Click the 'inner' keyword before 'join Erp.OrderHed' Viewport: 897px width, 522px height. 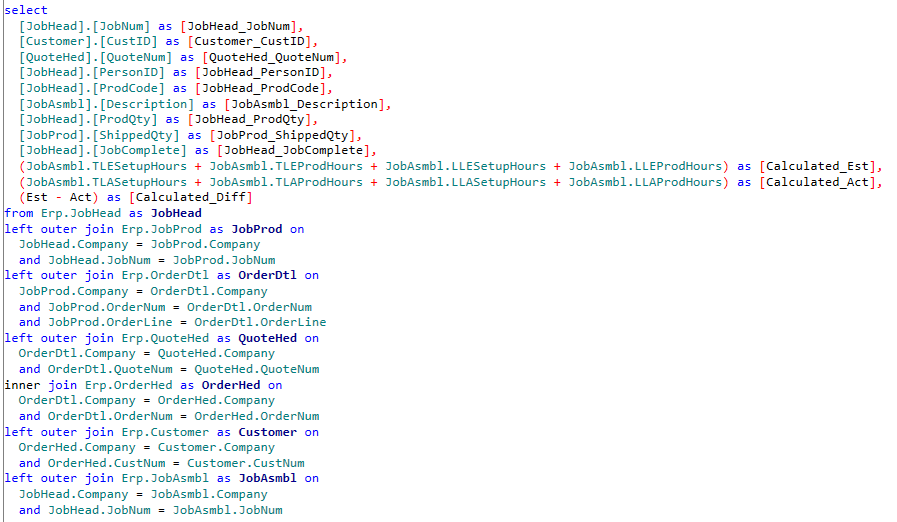coord(22,385)
